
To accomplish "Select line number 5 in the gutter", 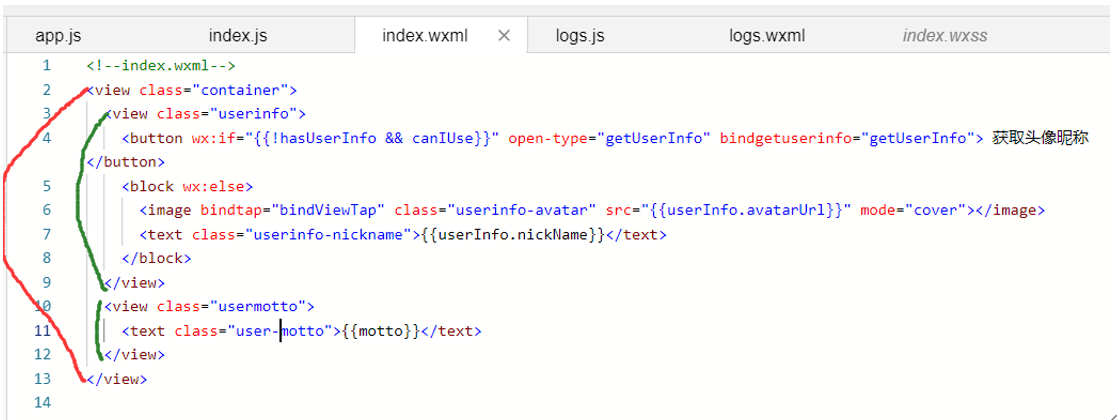I will 46,186.
